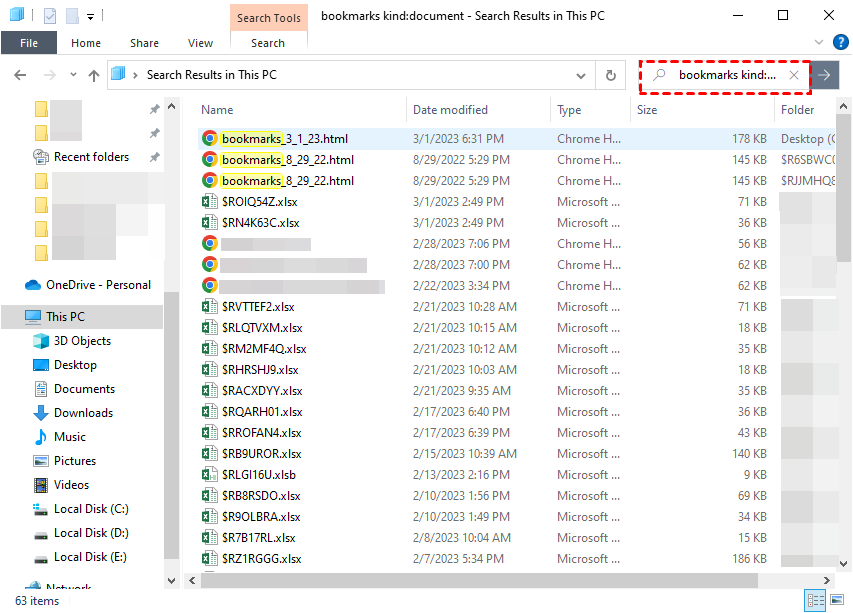
Task: Select This PC in navigation pane
Action: [65, 317]
